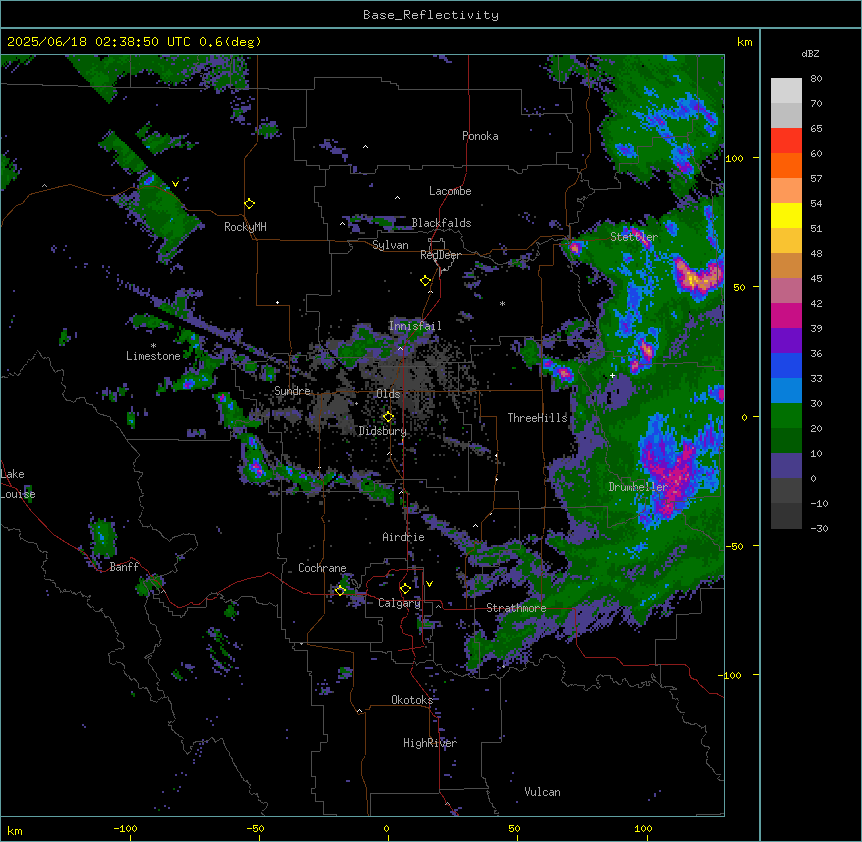Image resolution: width=862 pixels, height=842 pixels.
Task: Click the slate purple 0-10 dBZ swatch
Action: point(786,466)
